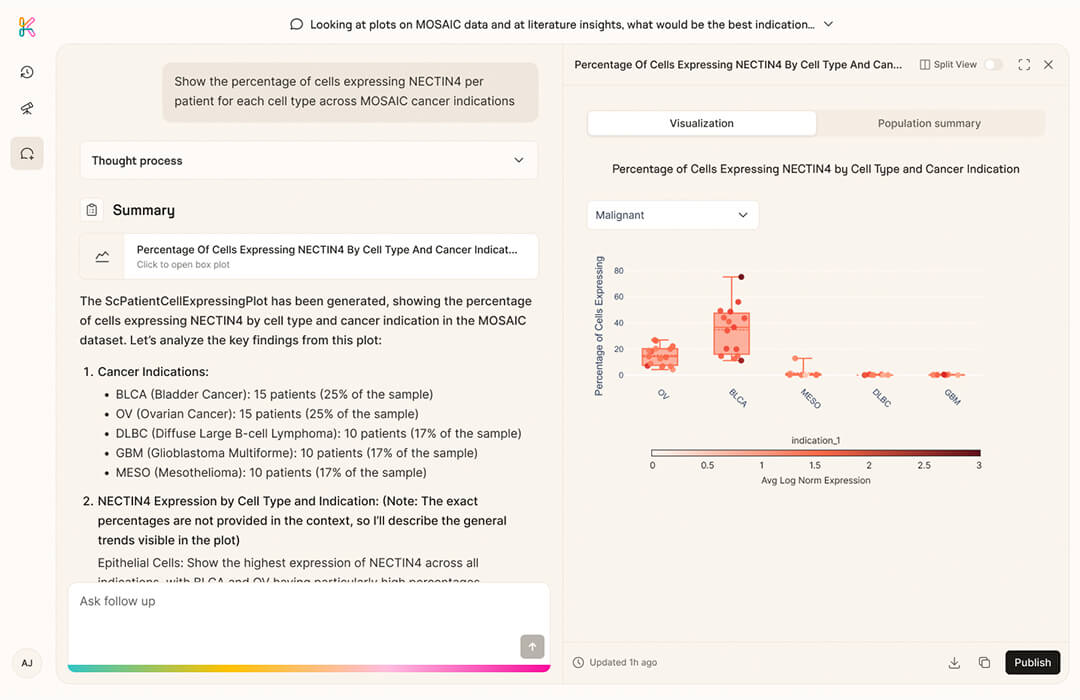Download the NECTIN4 plot

click(954, 662)
